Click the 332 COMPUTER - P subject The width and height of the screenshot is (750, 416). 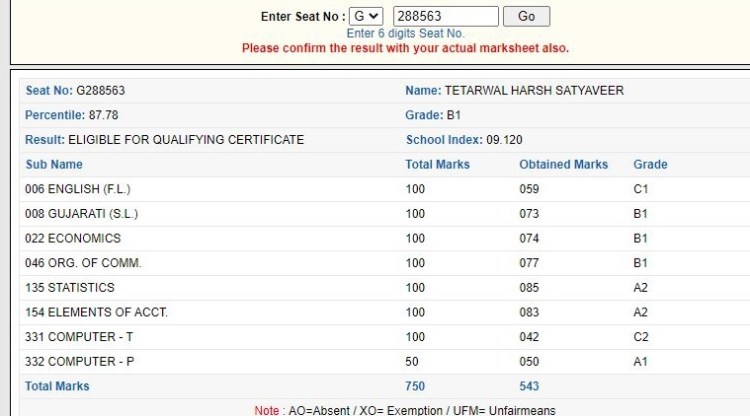point(78,361)
